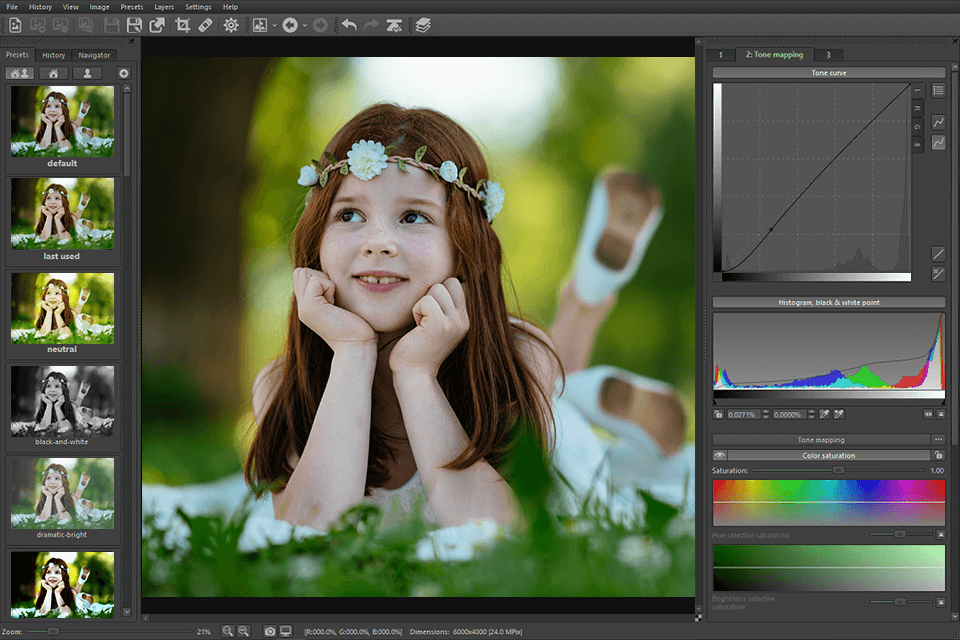This screenshot has width=960, height=640.
Task: Open the Presets menu
Action: point(131,6)
